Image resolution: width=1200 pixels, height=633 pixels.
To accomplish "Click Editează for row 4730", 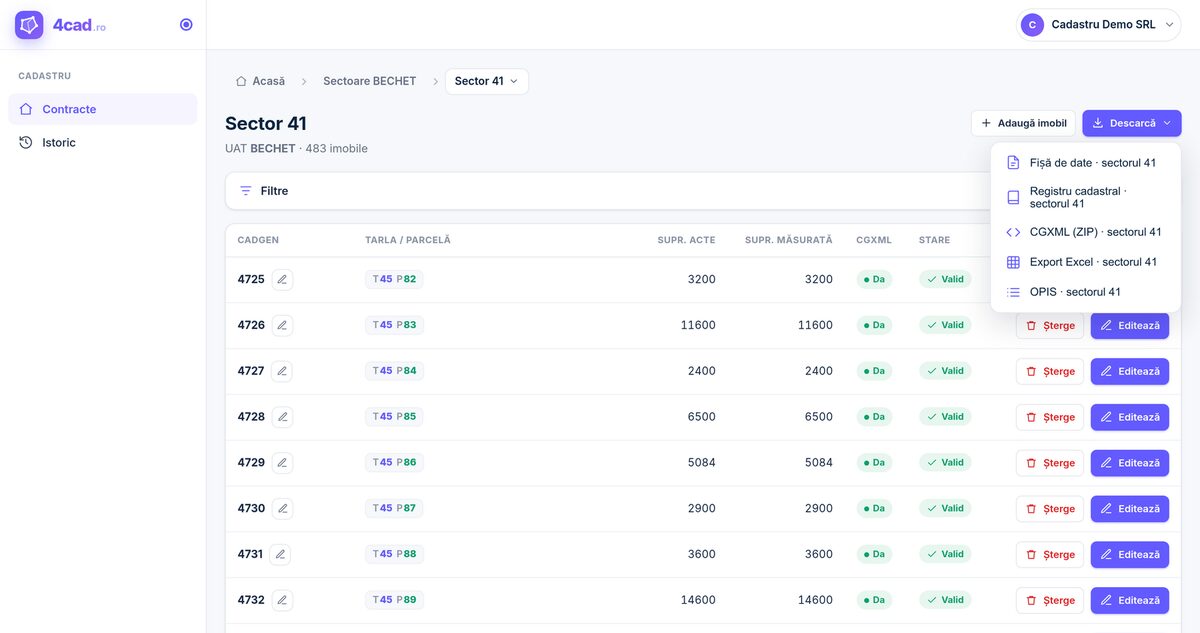I will coord(1130,509).
